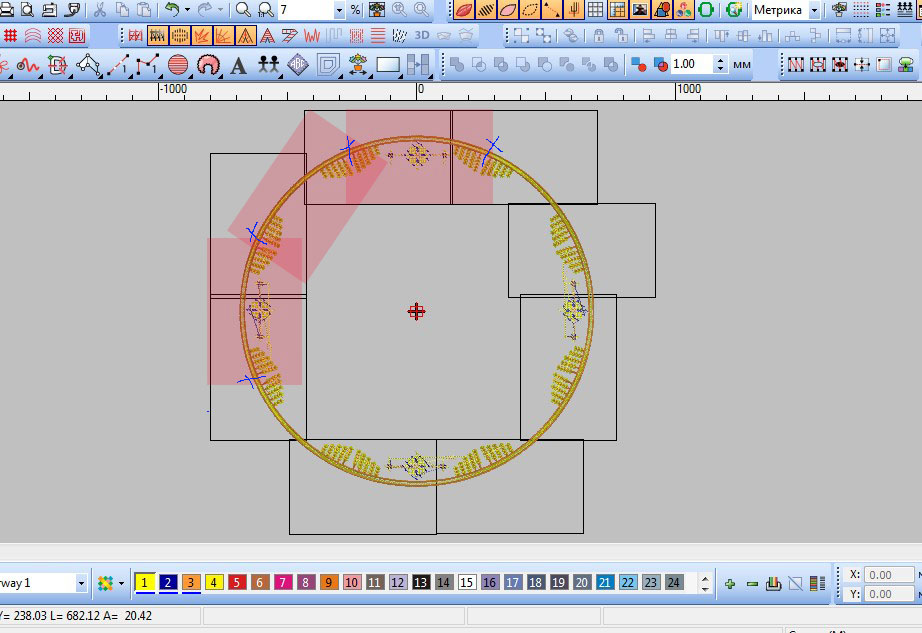Toggle Show Connectors dotted-arrow icon
Screen dimensions: 922x633
coord(552,9)
